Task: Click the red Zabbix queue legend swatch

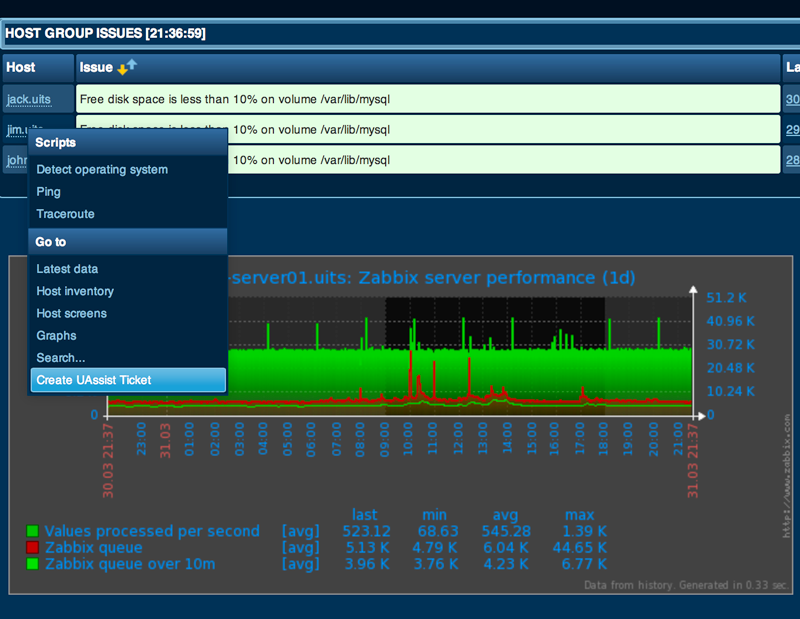Action: [x=33, y=548]
